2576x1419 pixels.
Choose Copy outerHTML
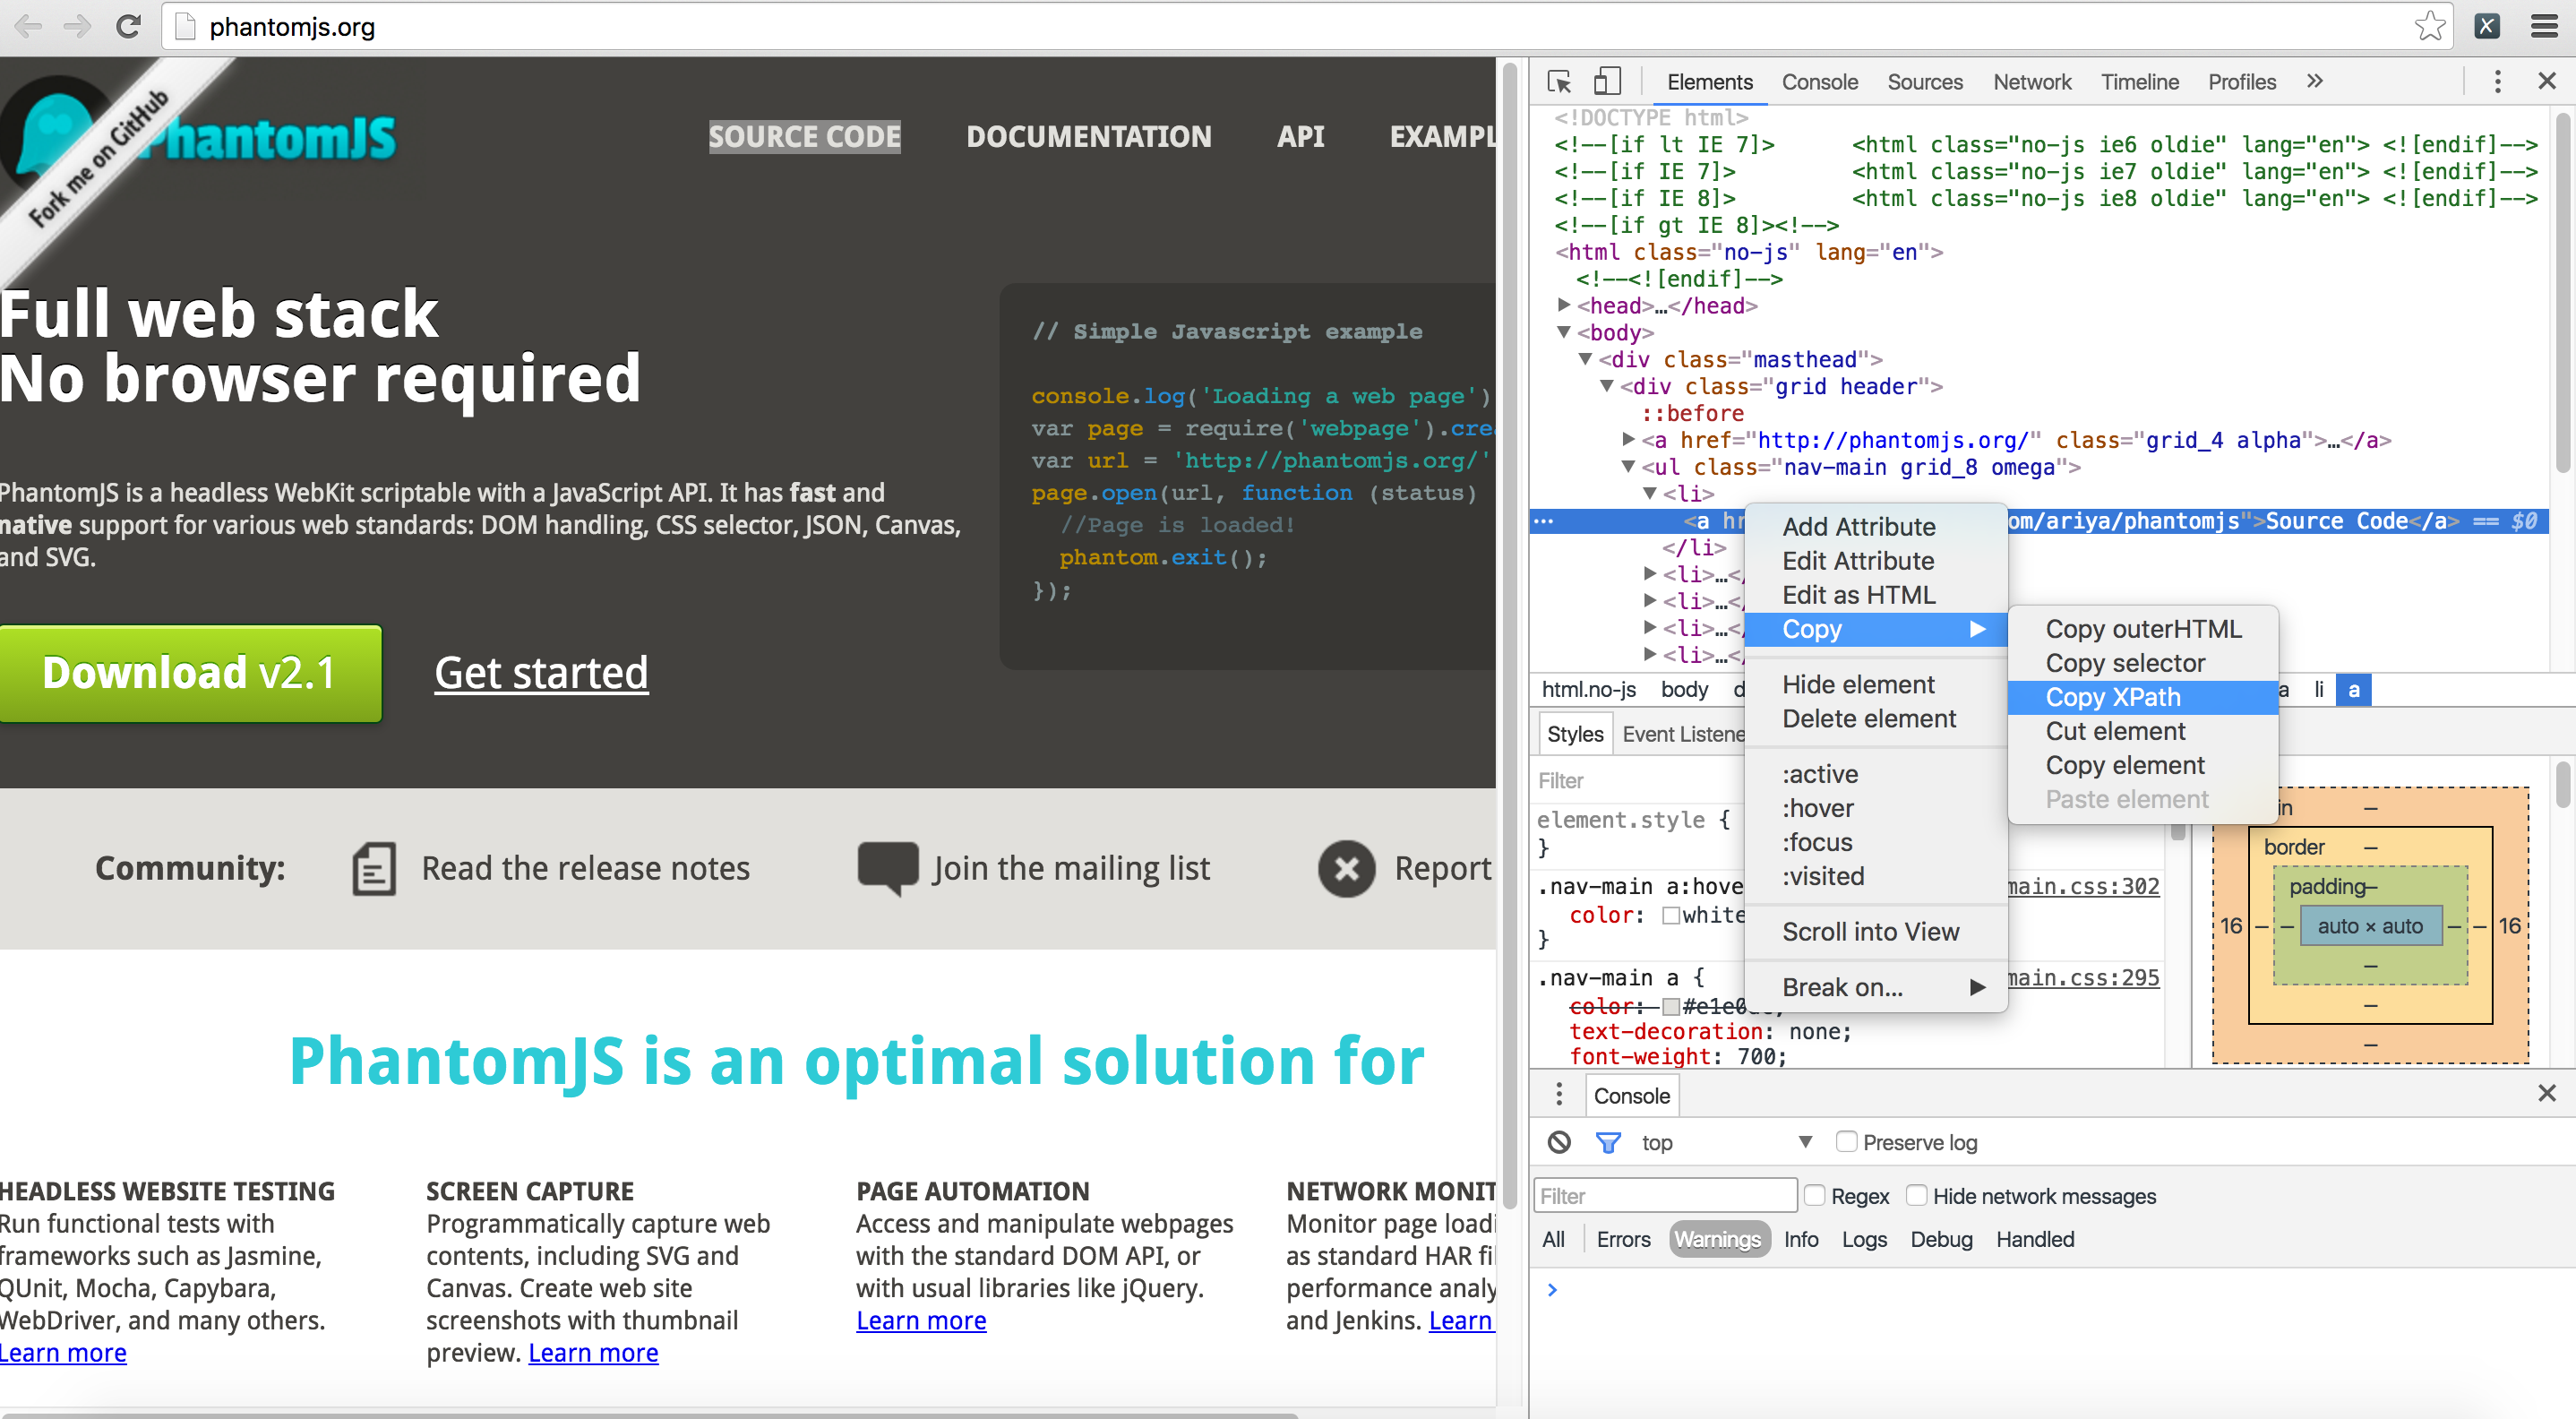coord(2142,629)
